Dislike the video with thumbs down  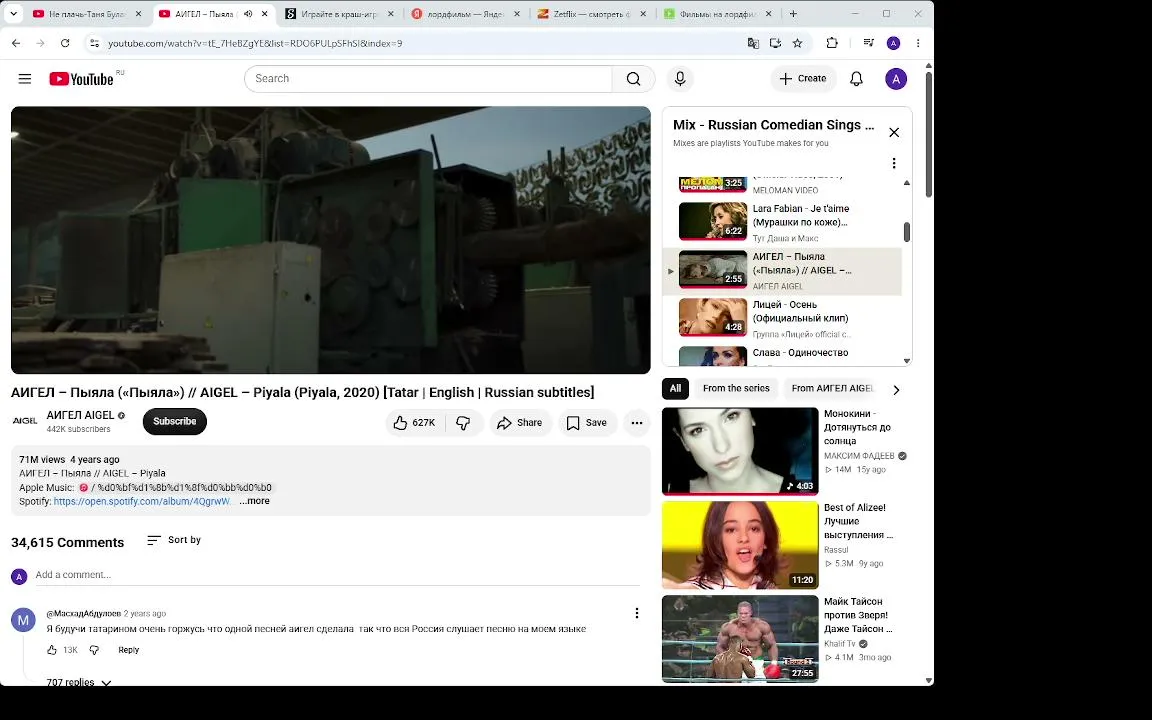tap(464, 422)
